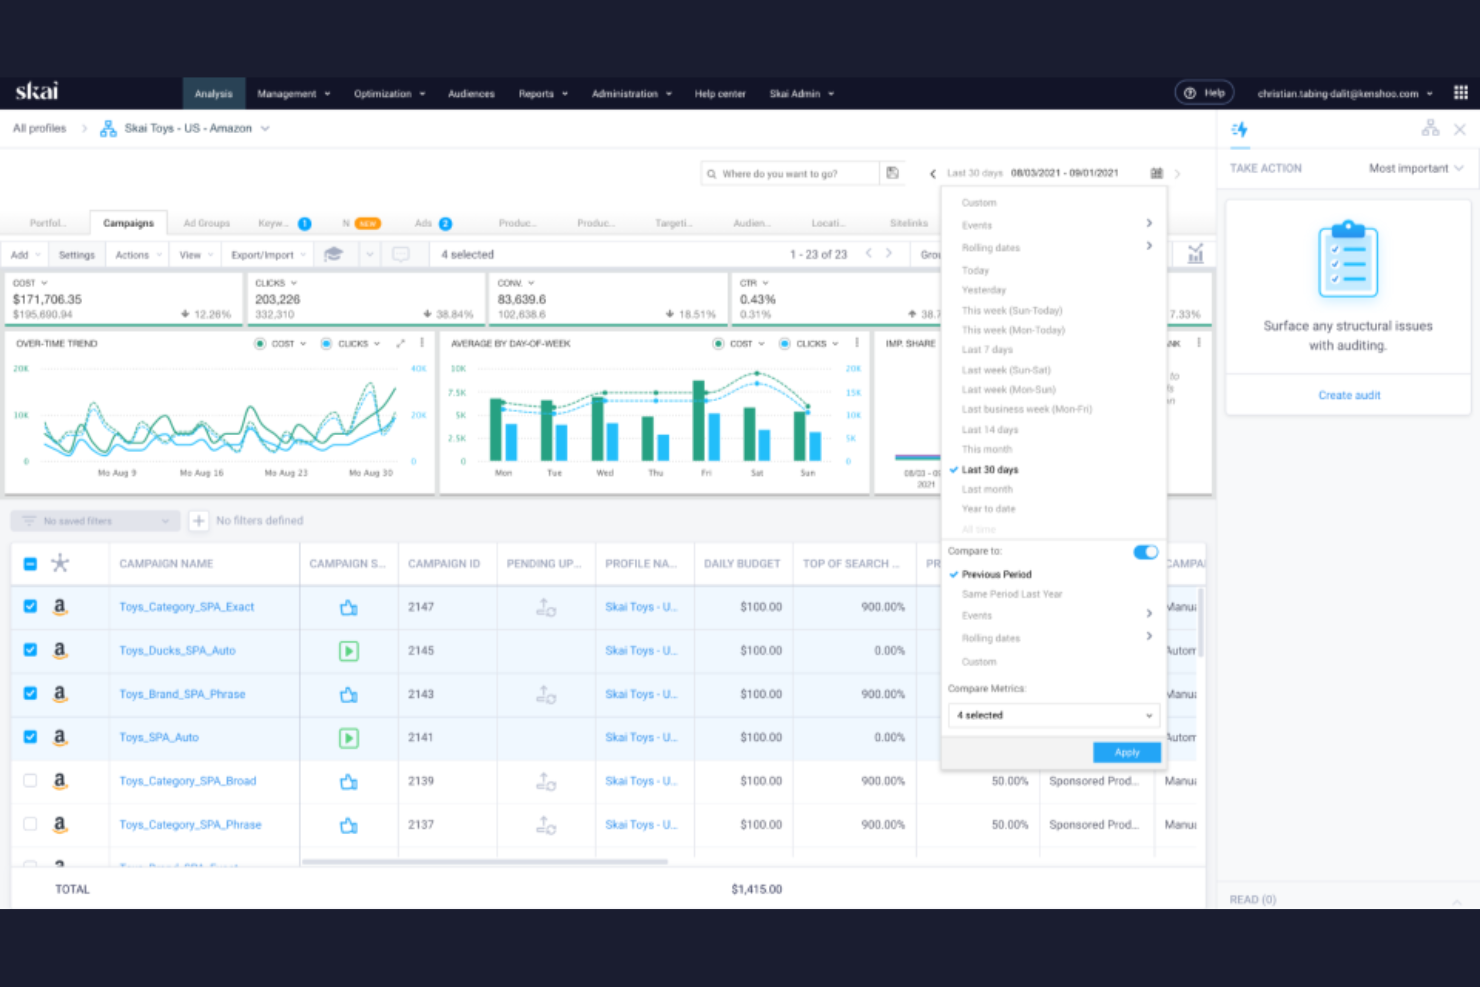Viewport: 1480px width, 987px height.
Task: Uncheck Toys_Brand_SPA_Phrase row checkbox
Action: (30, 694)
